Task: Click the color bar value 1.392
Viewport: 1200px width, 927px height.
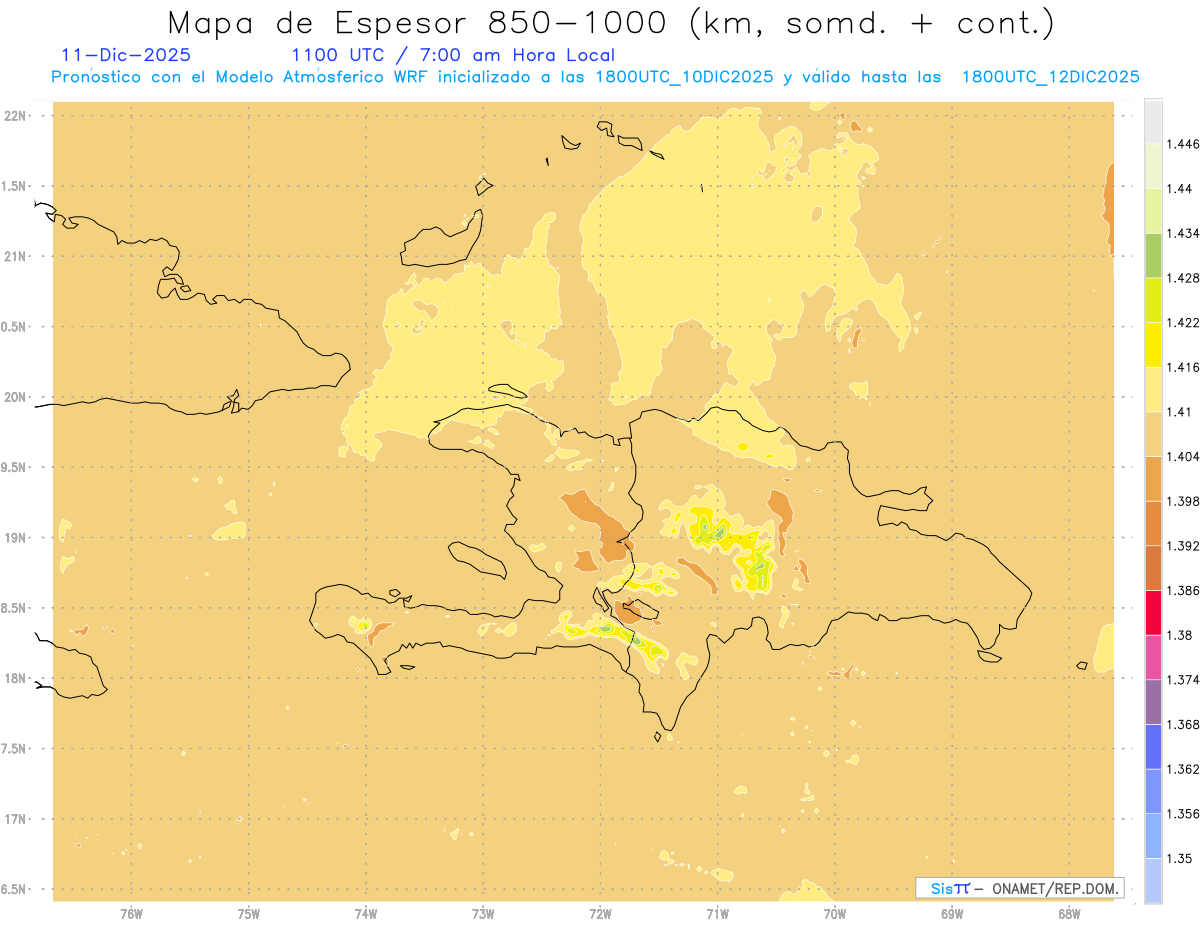Action: coord(1185,546)
